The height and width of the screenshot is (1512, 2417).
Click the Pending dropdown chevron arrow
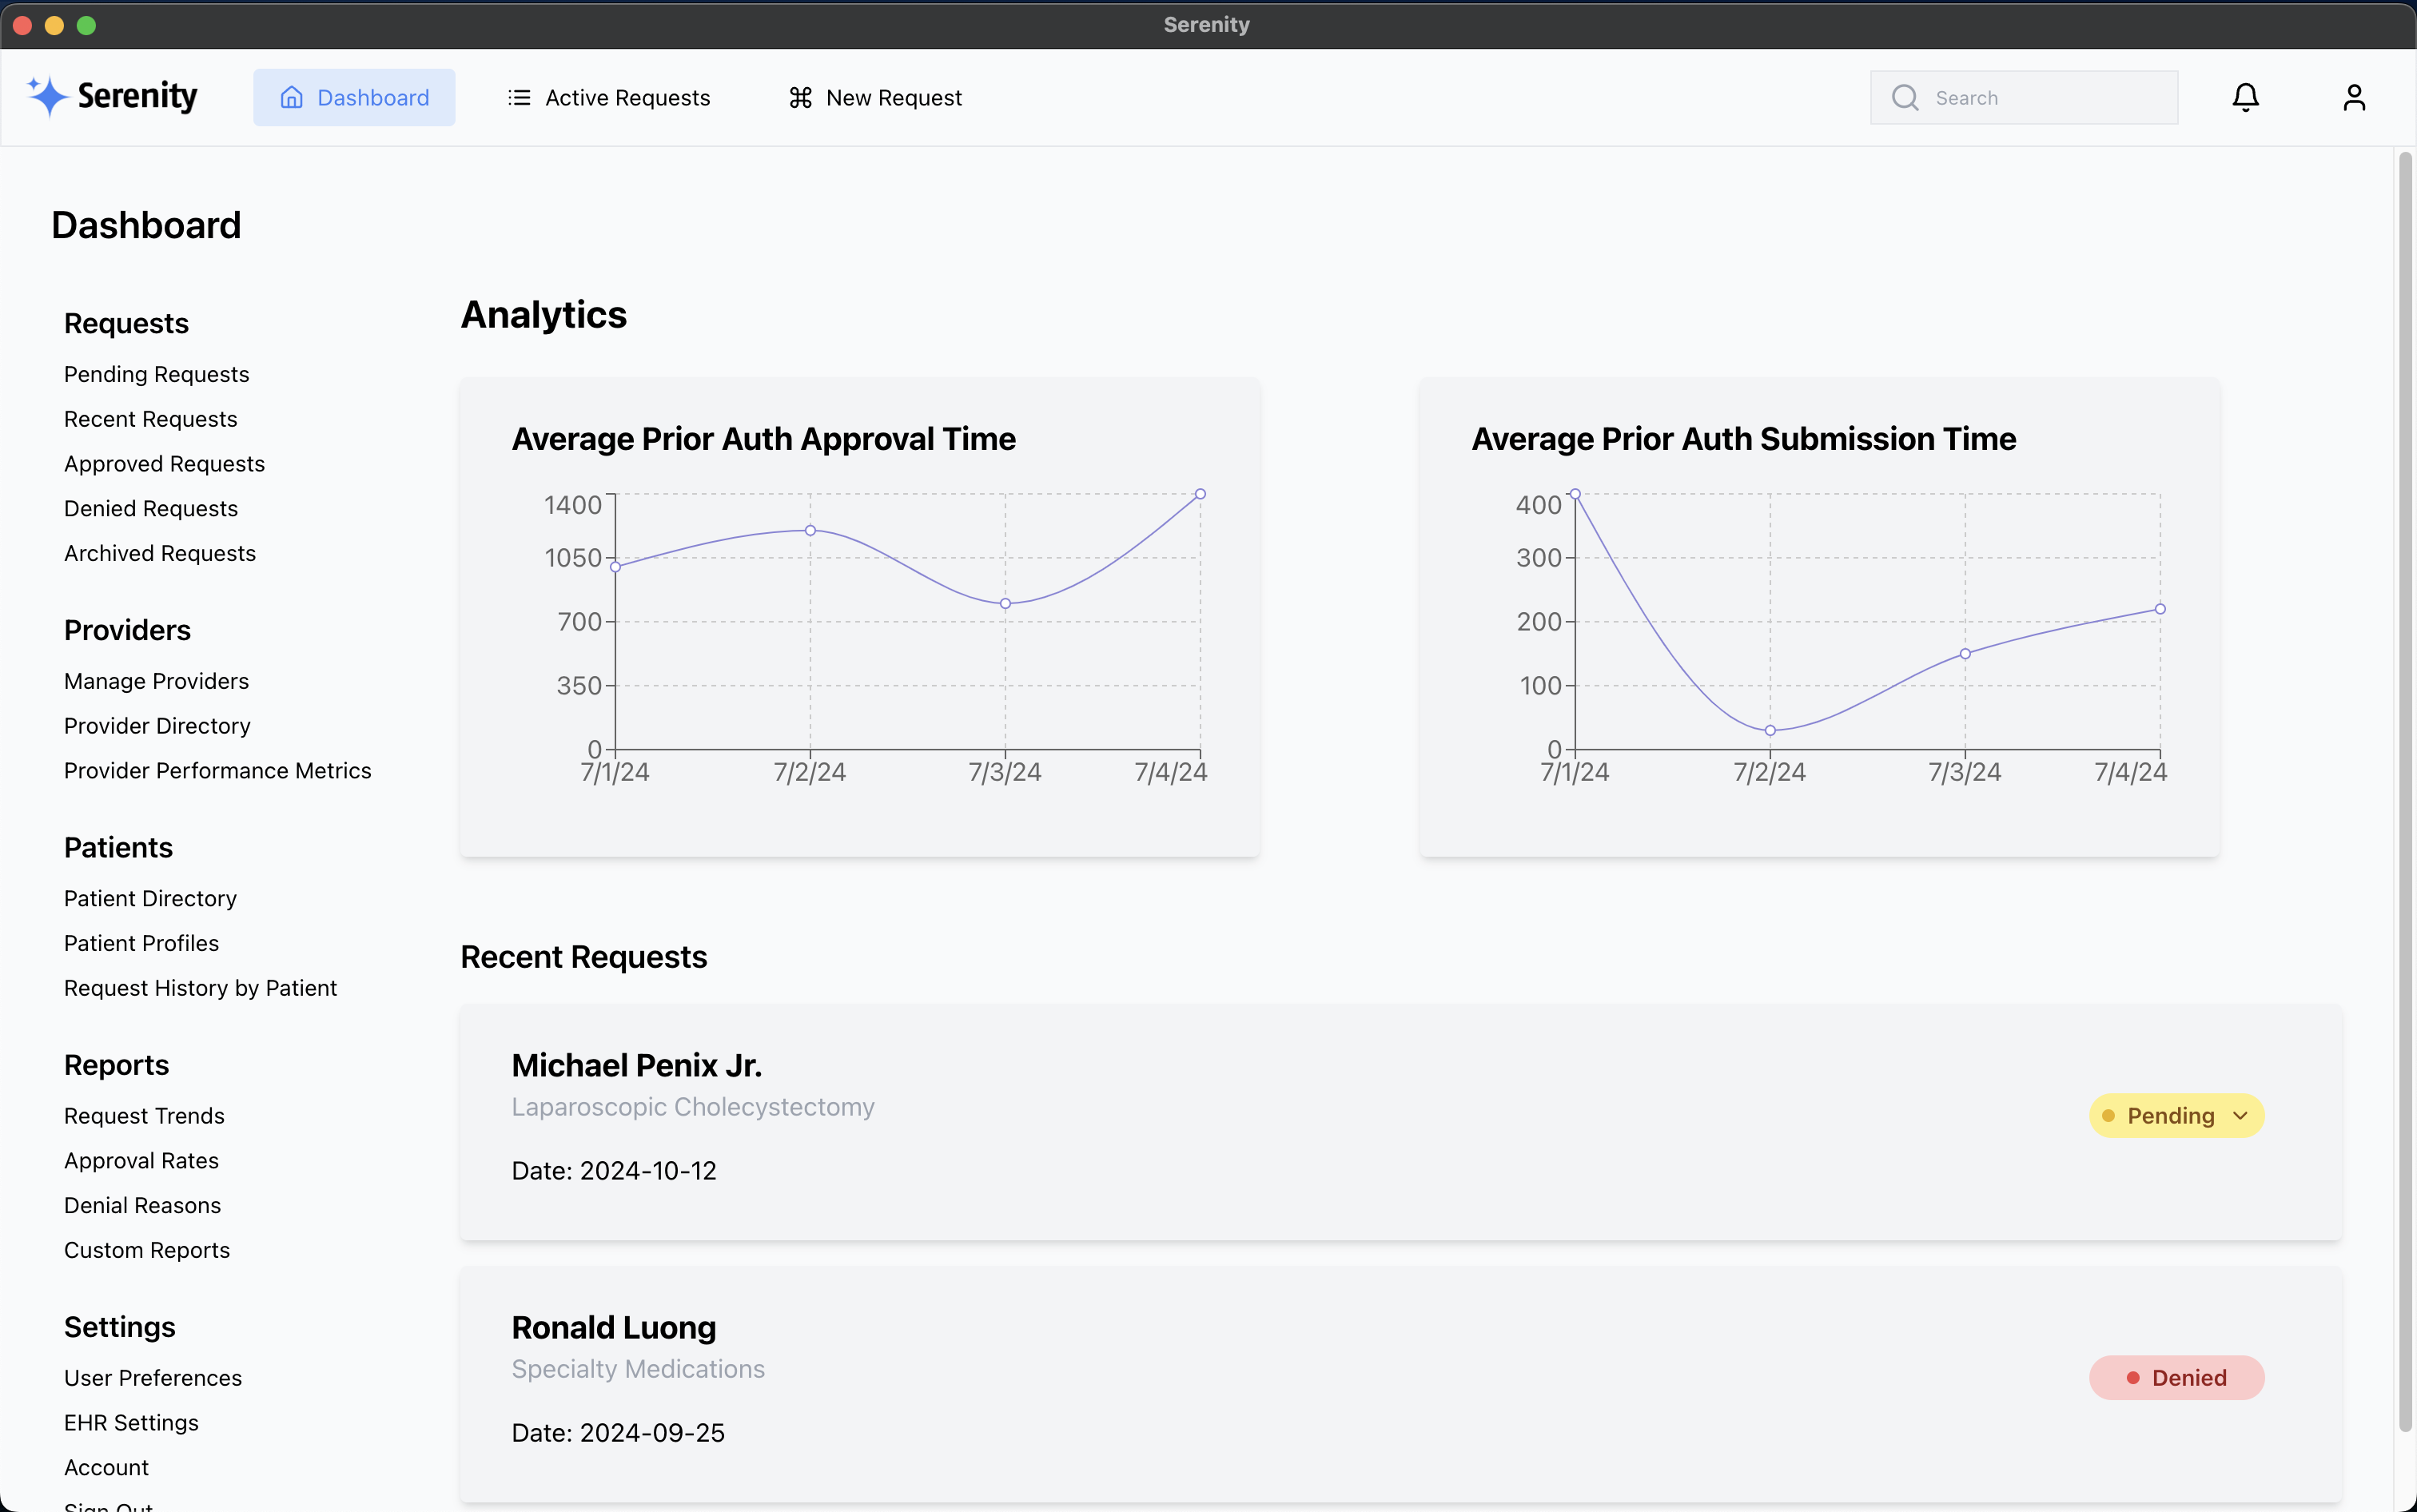tap(2240, 1116)
